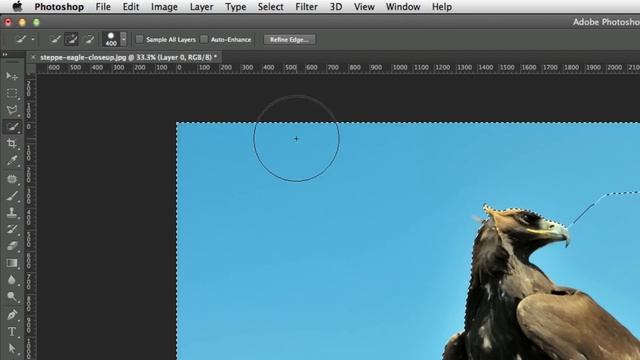Click the Refine Edge button
The image size is (640, 360).
pos(289,40)
